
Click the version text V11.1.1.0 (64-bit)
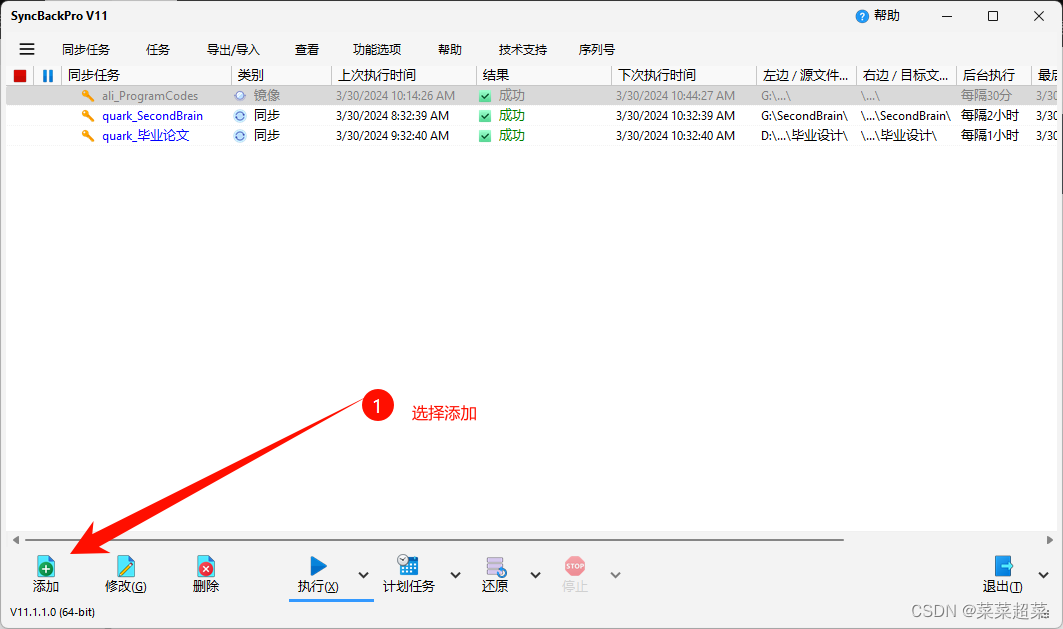[x=52, y=612]
